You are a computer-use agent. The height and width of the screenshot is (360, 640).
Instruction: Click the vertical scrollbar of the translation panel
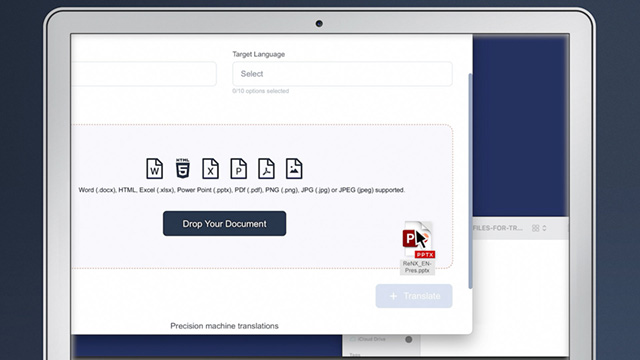tap(470, 181)
